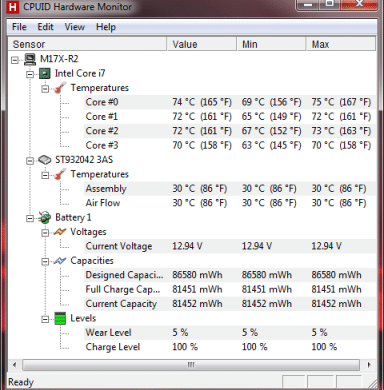Click the 86580 mWh Value cell

(197, 275)
